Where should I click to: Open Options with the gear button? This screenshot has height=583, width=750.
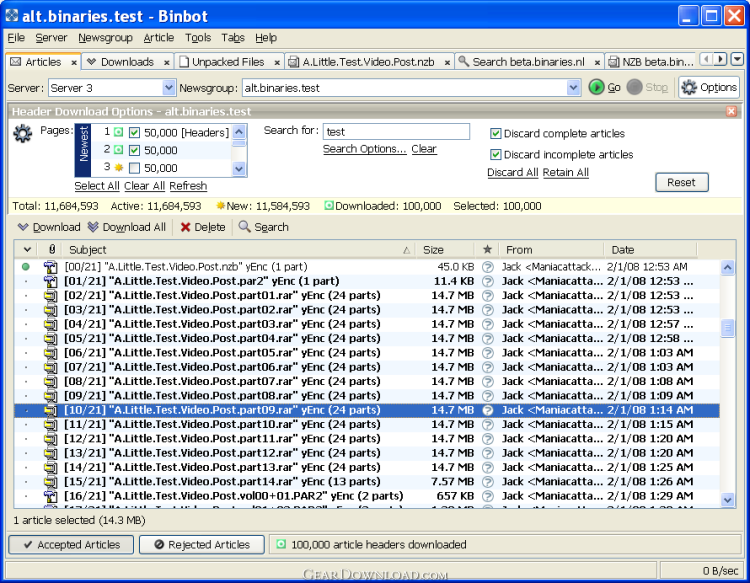tap(709, 88)
